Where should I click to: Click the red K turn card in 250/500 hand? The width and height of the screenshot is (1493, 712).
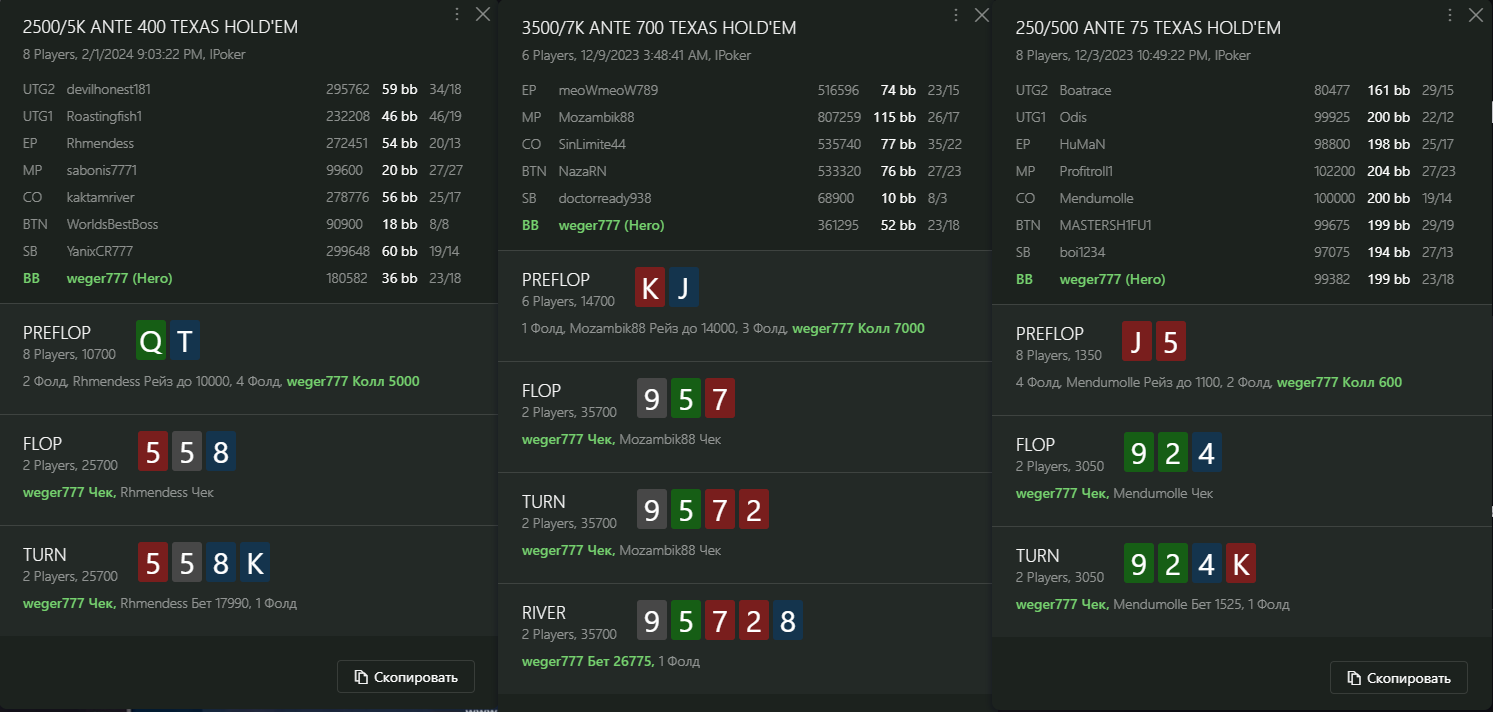click(x=1240, y=565)
